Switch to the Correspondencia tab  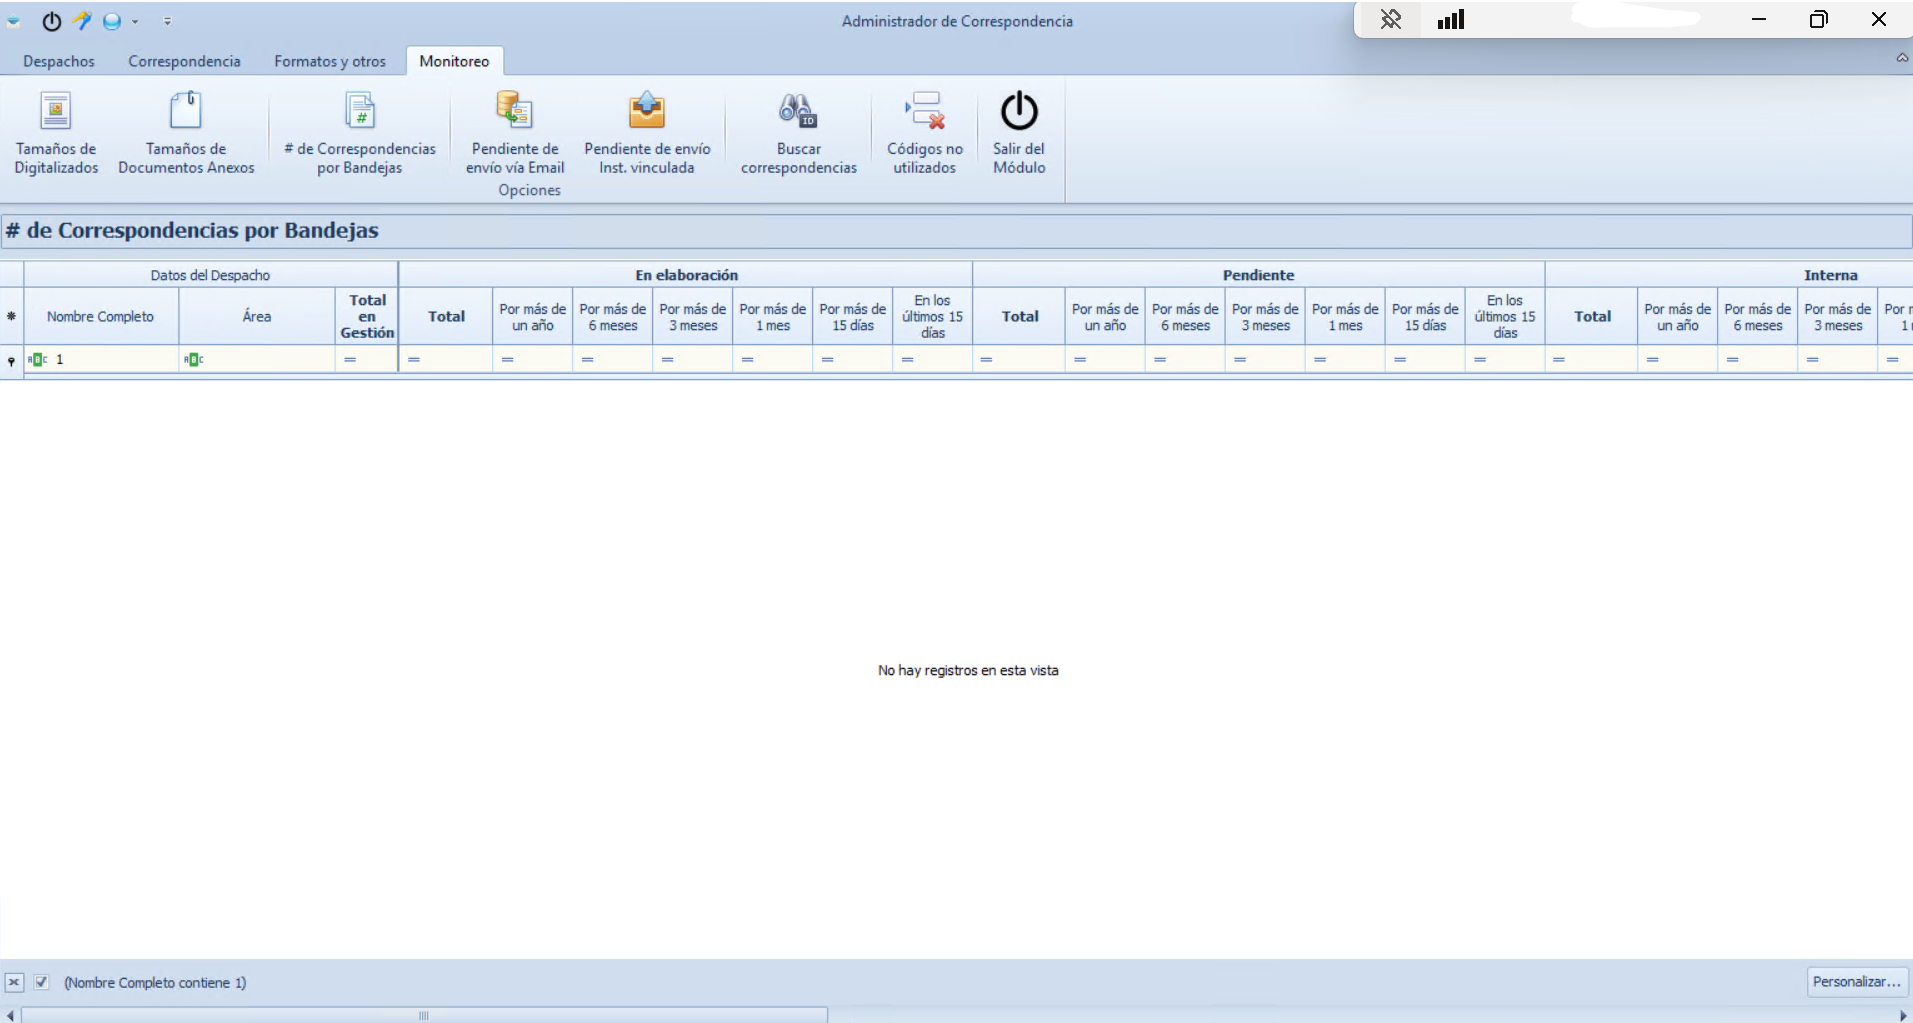tap(184, 61)
